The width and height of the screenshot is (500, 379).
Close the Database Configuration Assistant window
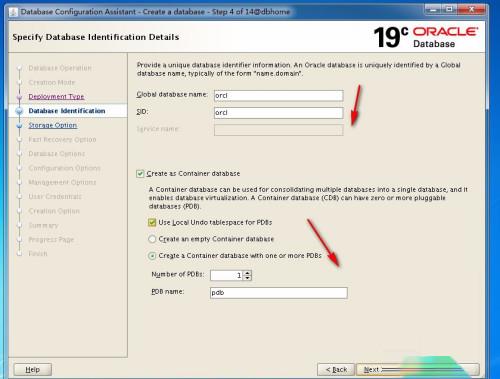[471, 9]
